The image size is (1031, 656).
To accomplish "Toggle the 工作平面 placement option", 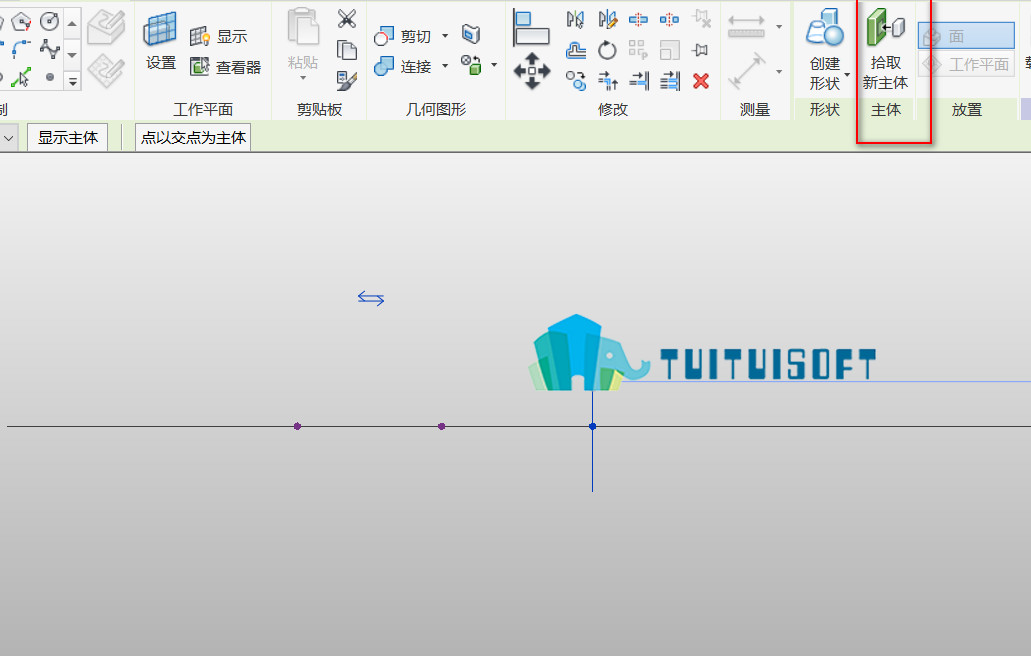I will [966, 64].
